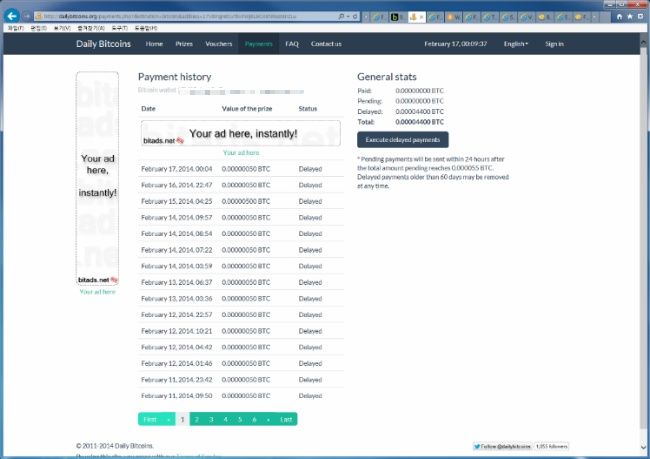The height and width of the screenshot is (459, 650).
Task: Open the 즐겨찾기(A) menu
Action: click(91, 28)
